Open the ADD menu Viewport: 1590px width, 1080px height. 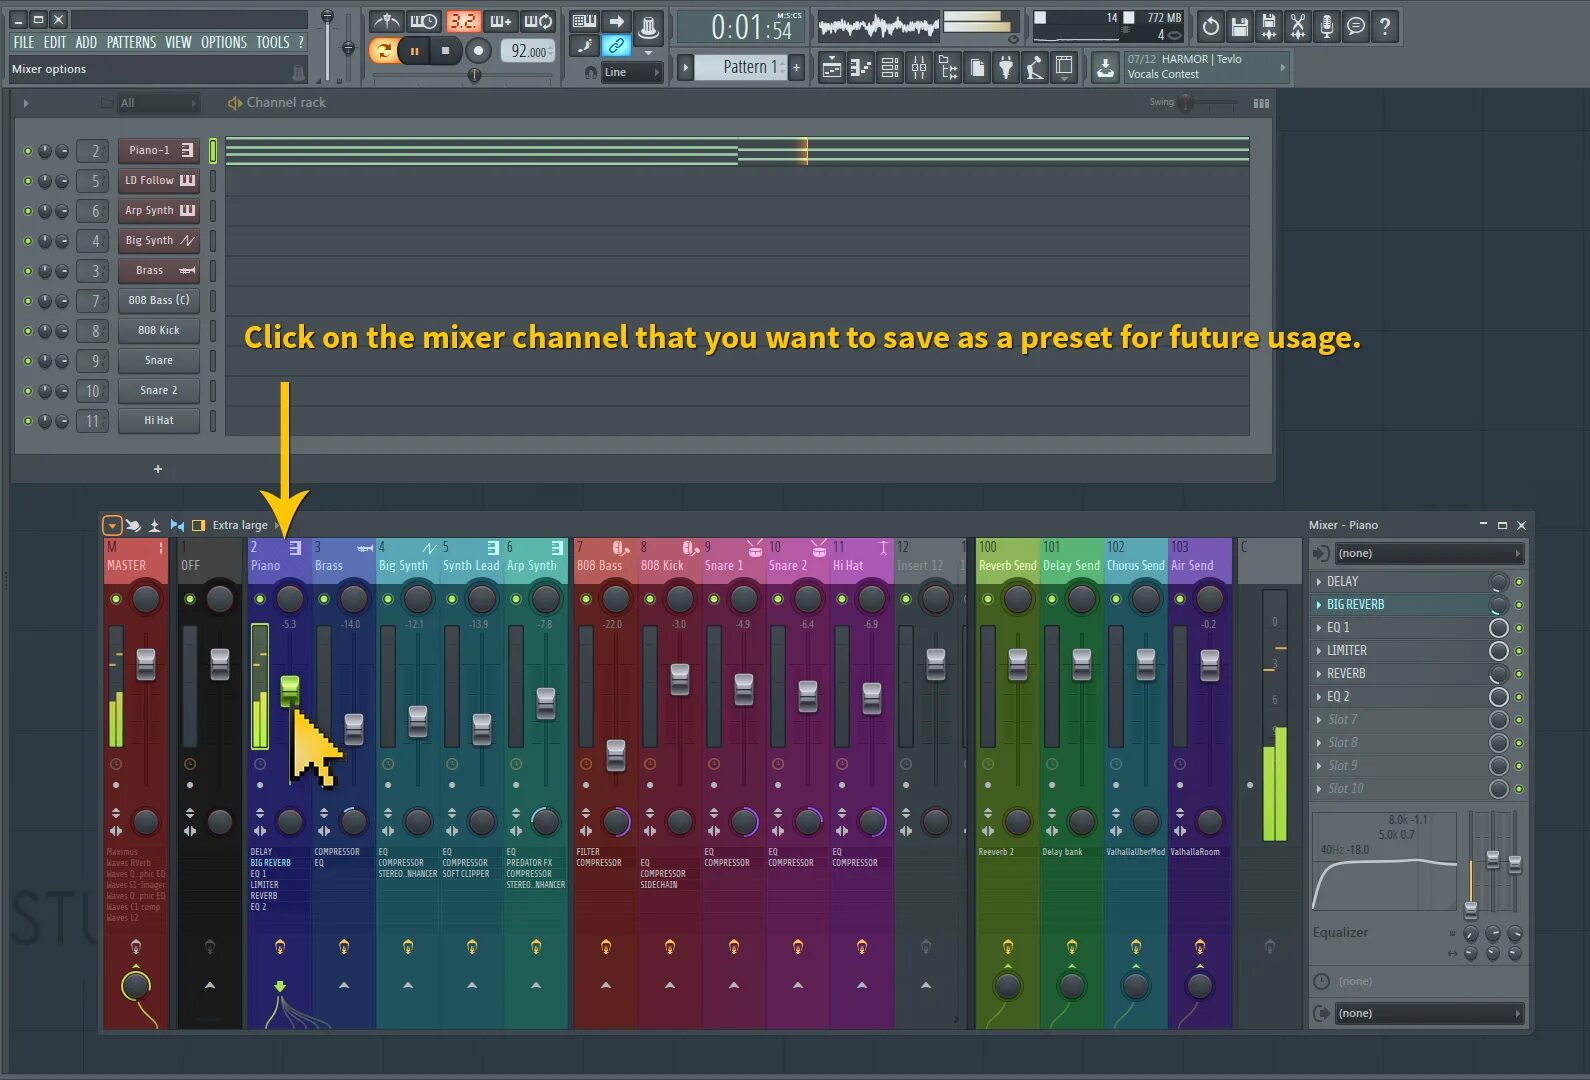(86, 42)
